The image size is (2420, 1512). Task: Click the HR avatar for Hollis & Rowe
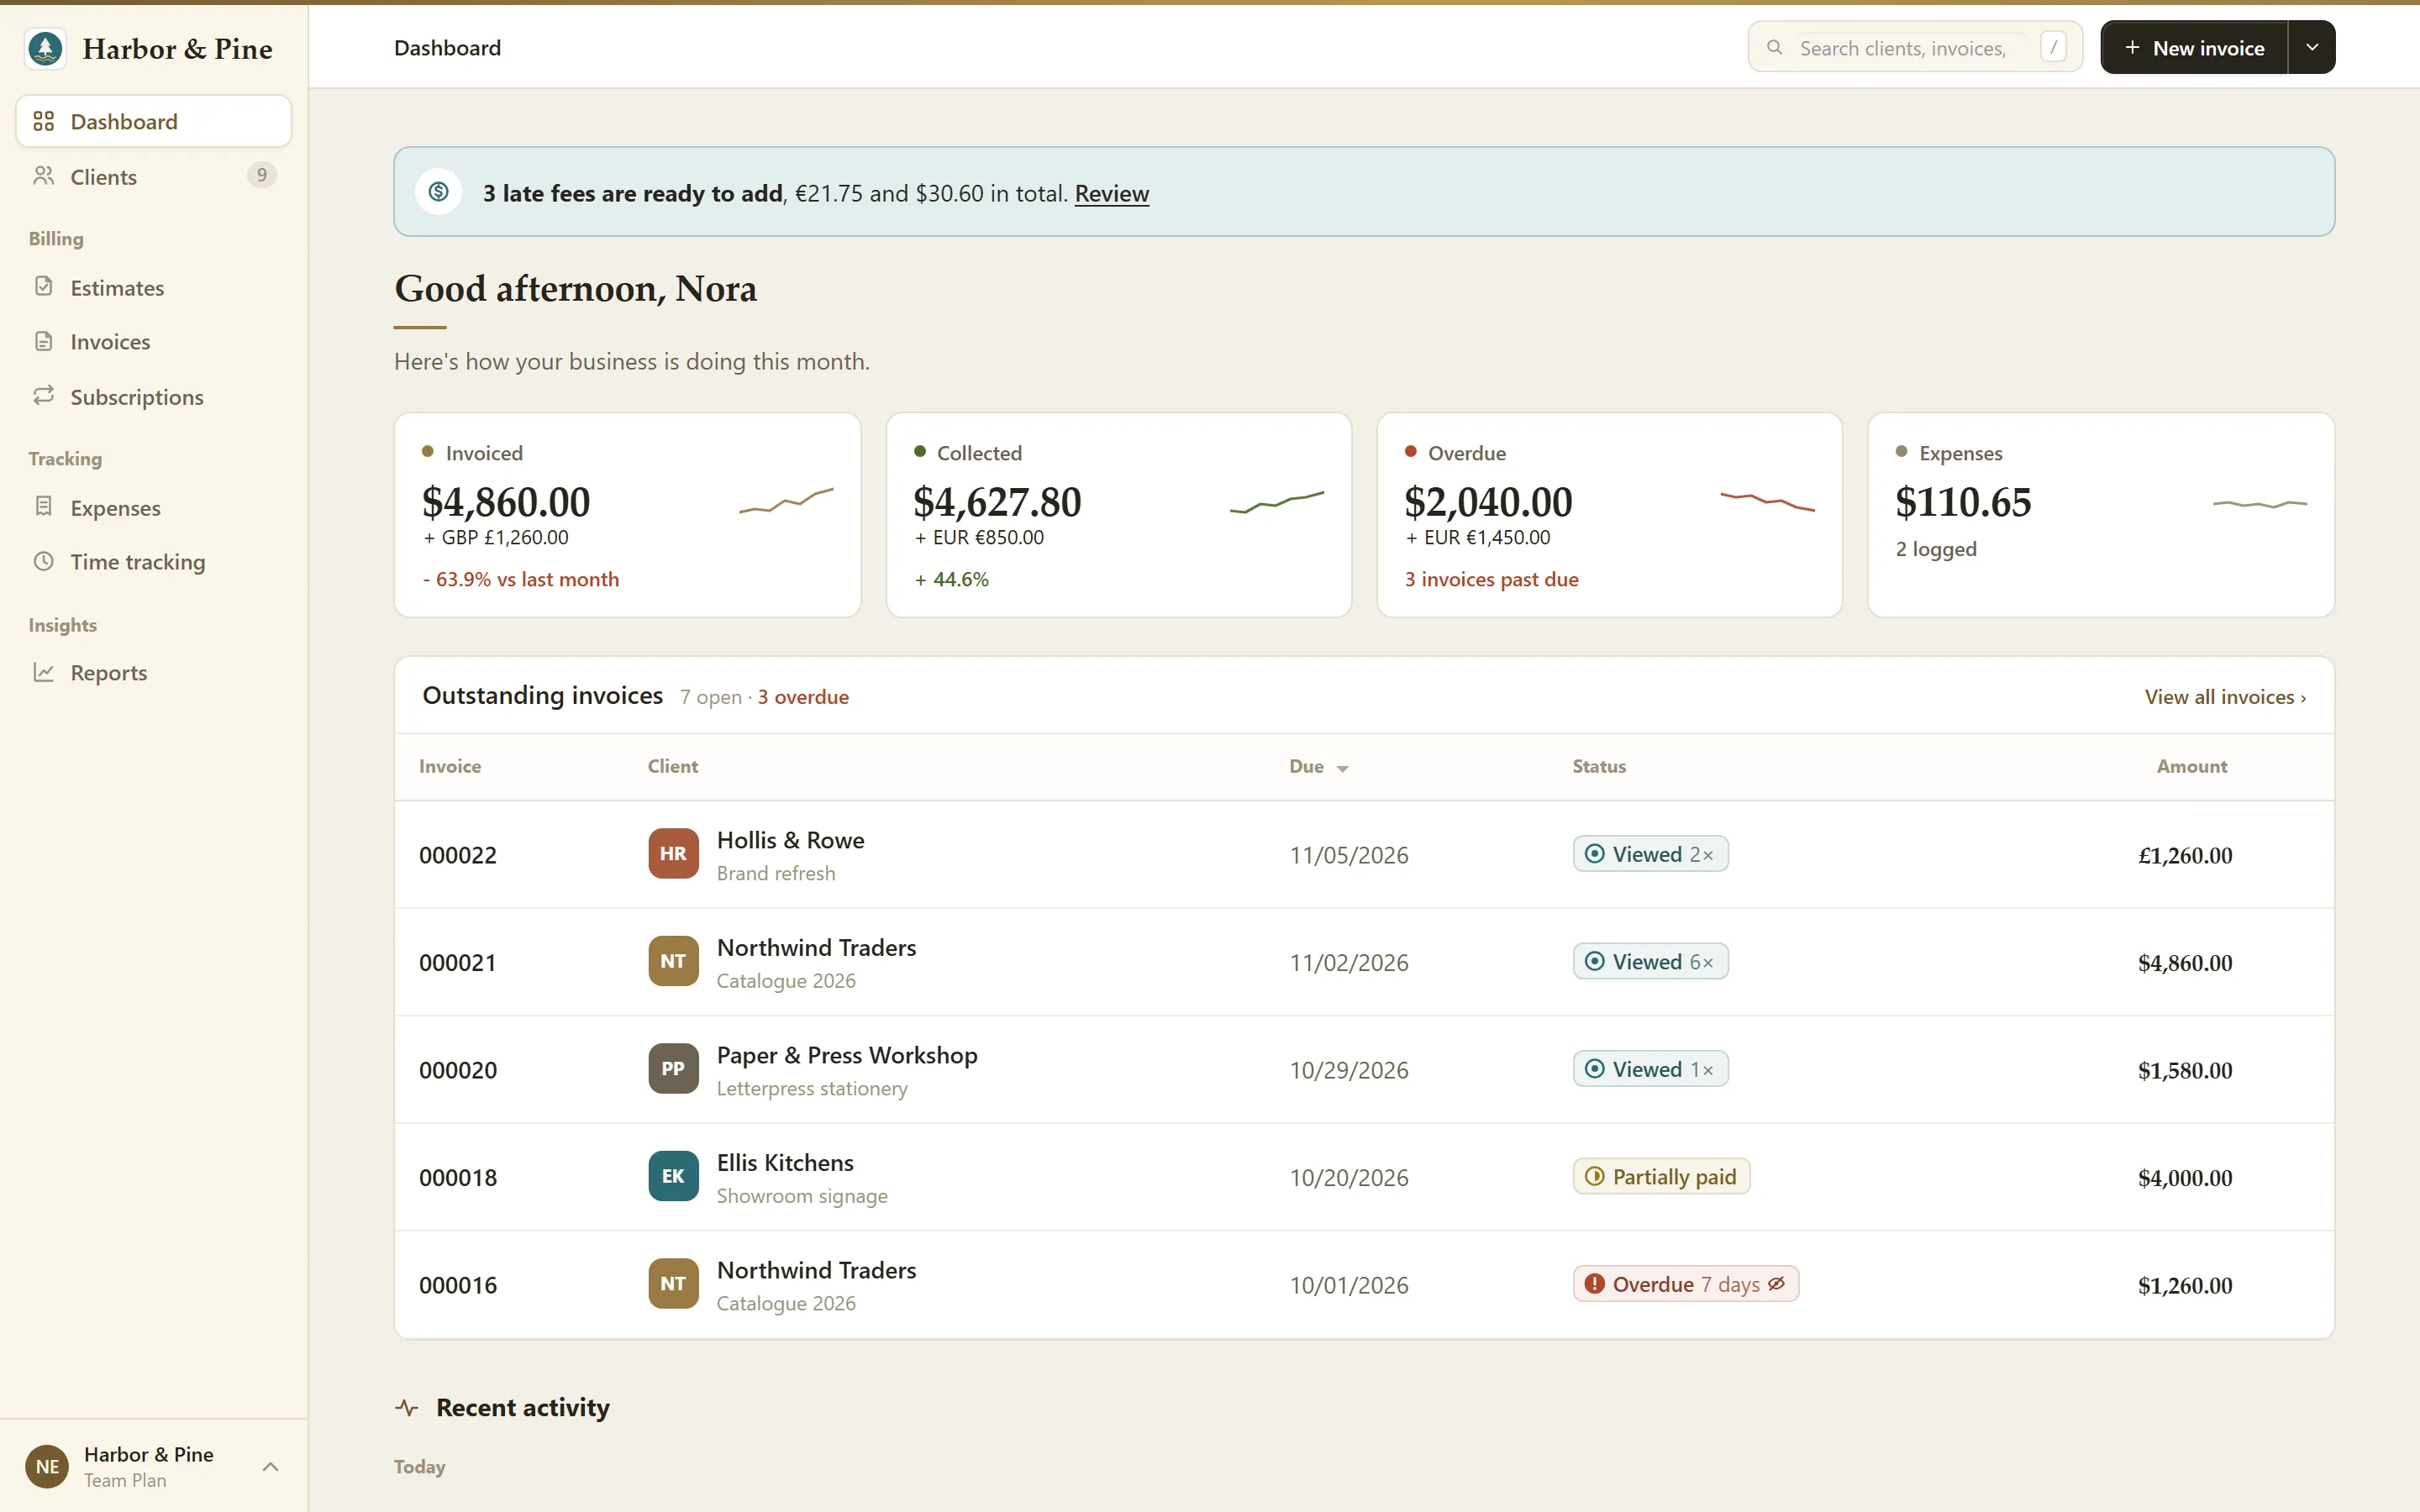tap(673, 853)
